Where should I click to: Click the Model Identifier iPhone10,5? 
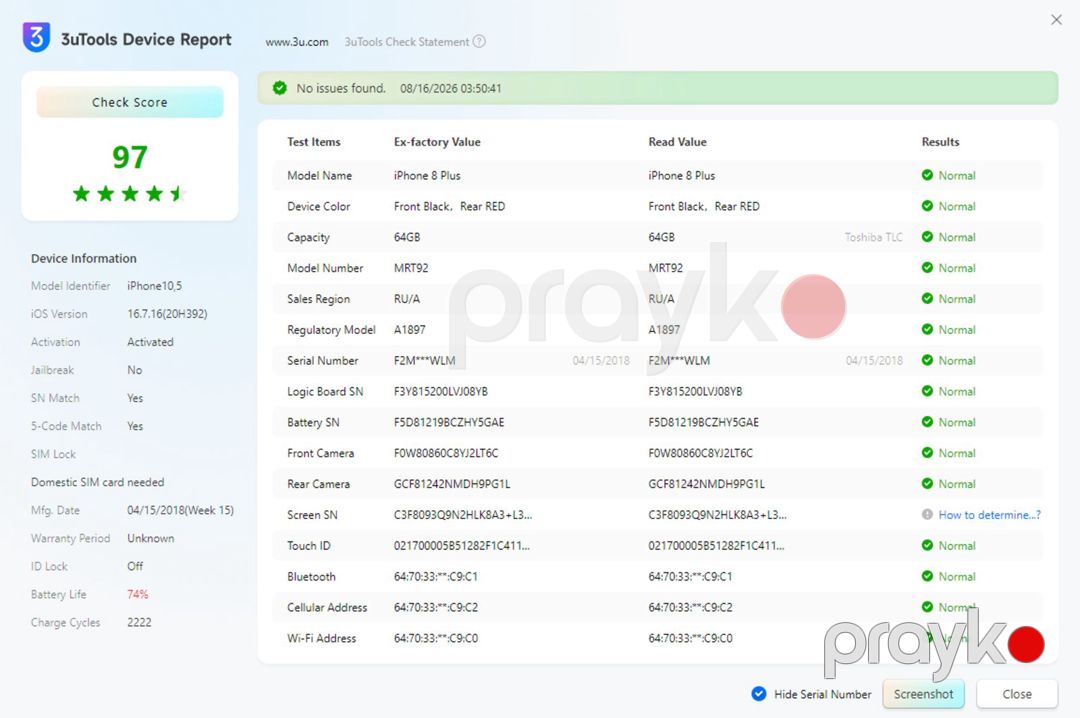(154, 285)
